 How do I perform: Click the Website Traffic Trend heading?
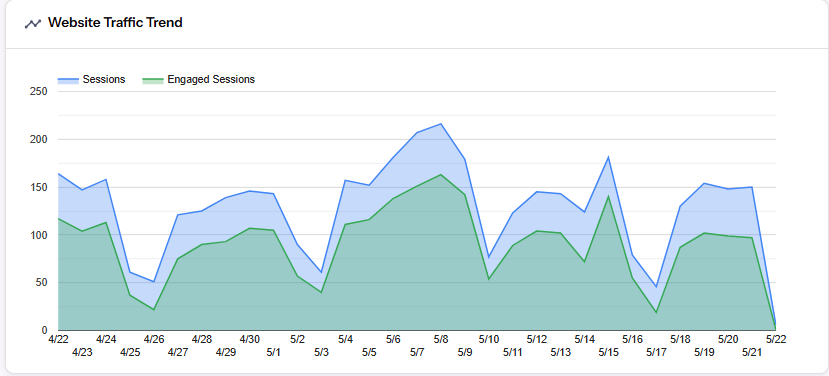[x=115, y=23]
